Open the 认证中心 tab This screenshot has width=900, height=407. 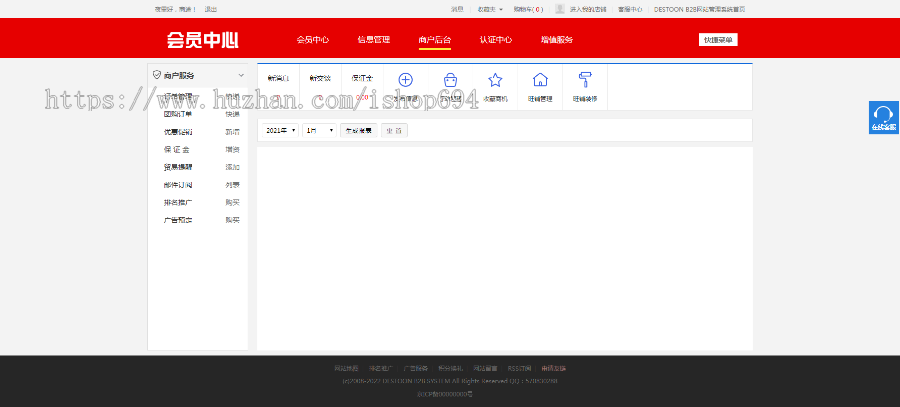[x=495, y=40]
